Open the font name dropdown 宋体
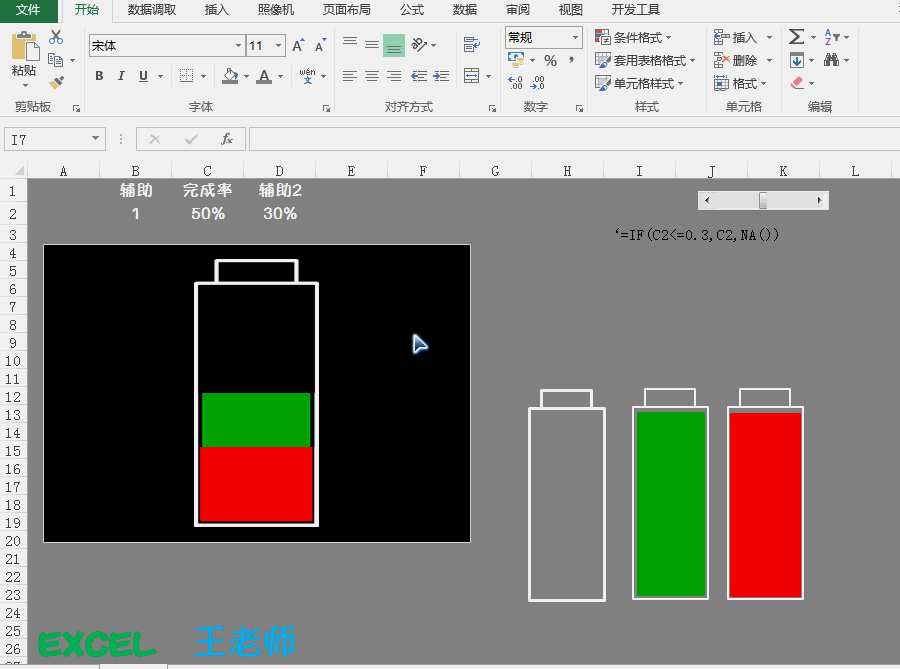The image size is (900, 669). tap(238, 45)
